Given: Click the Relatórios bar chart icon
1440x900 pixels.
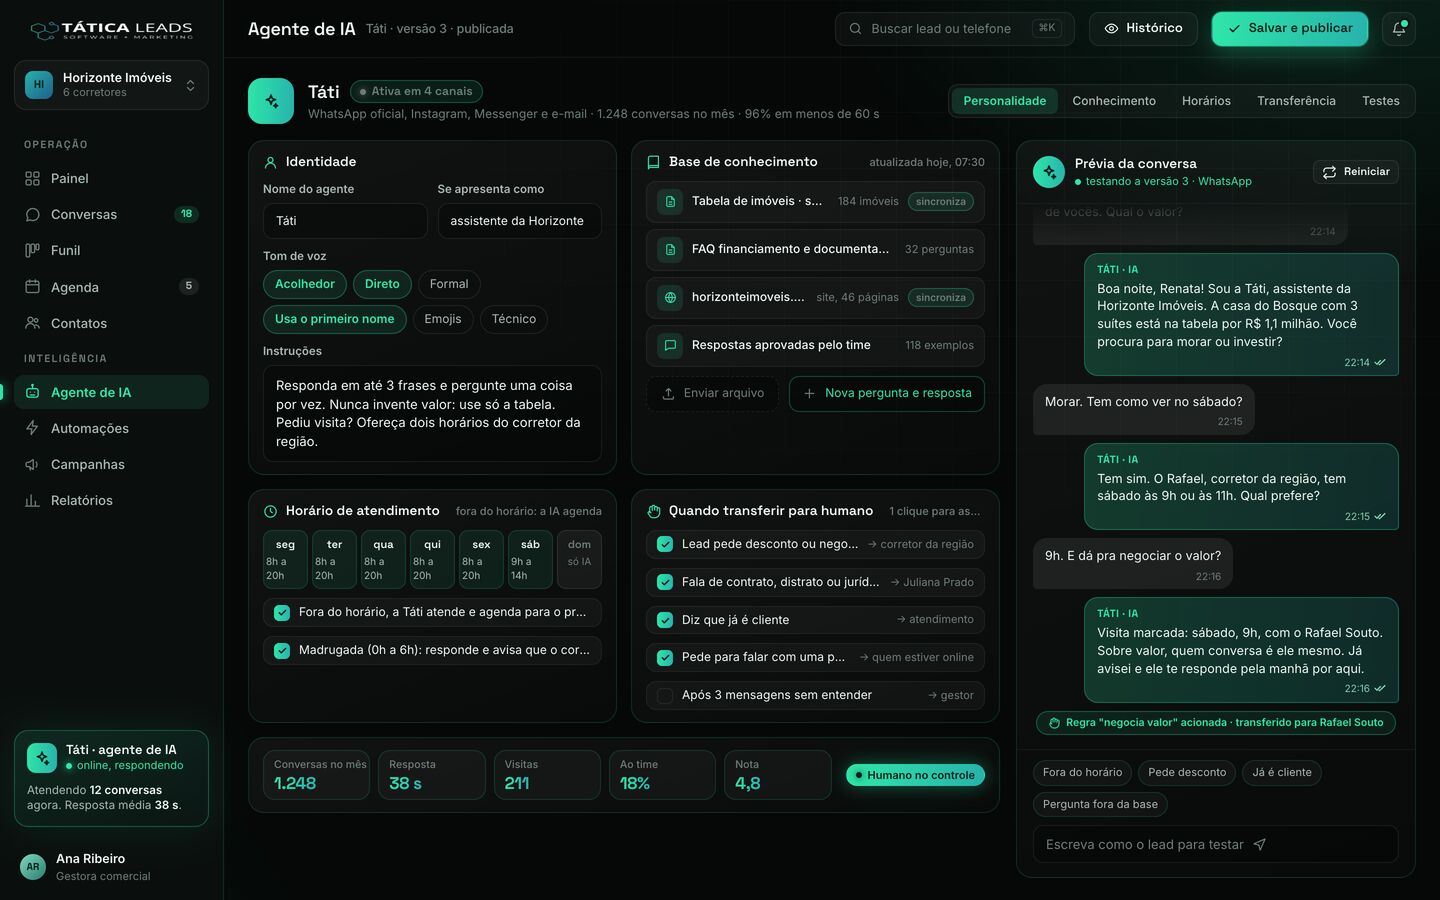Looking at the screenshot, I should tap(32, 500).
